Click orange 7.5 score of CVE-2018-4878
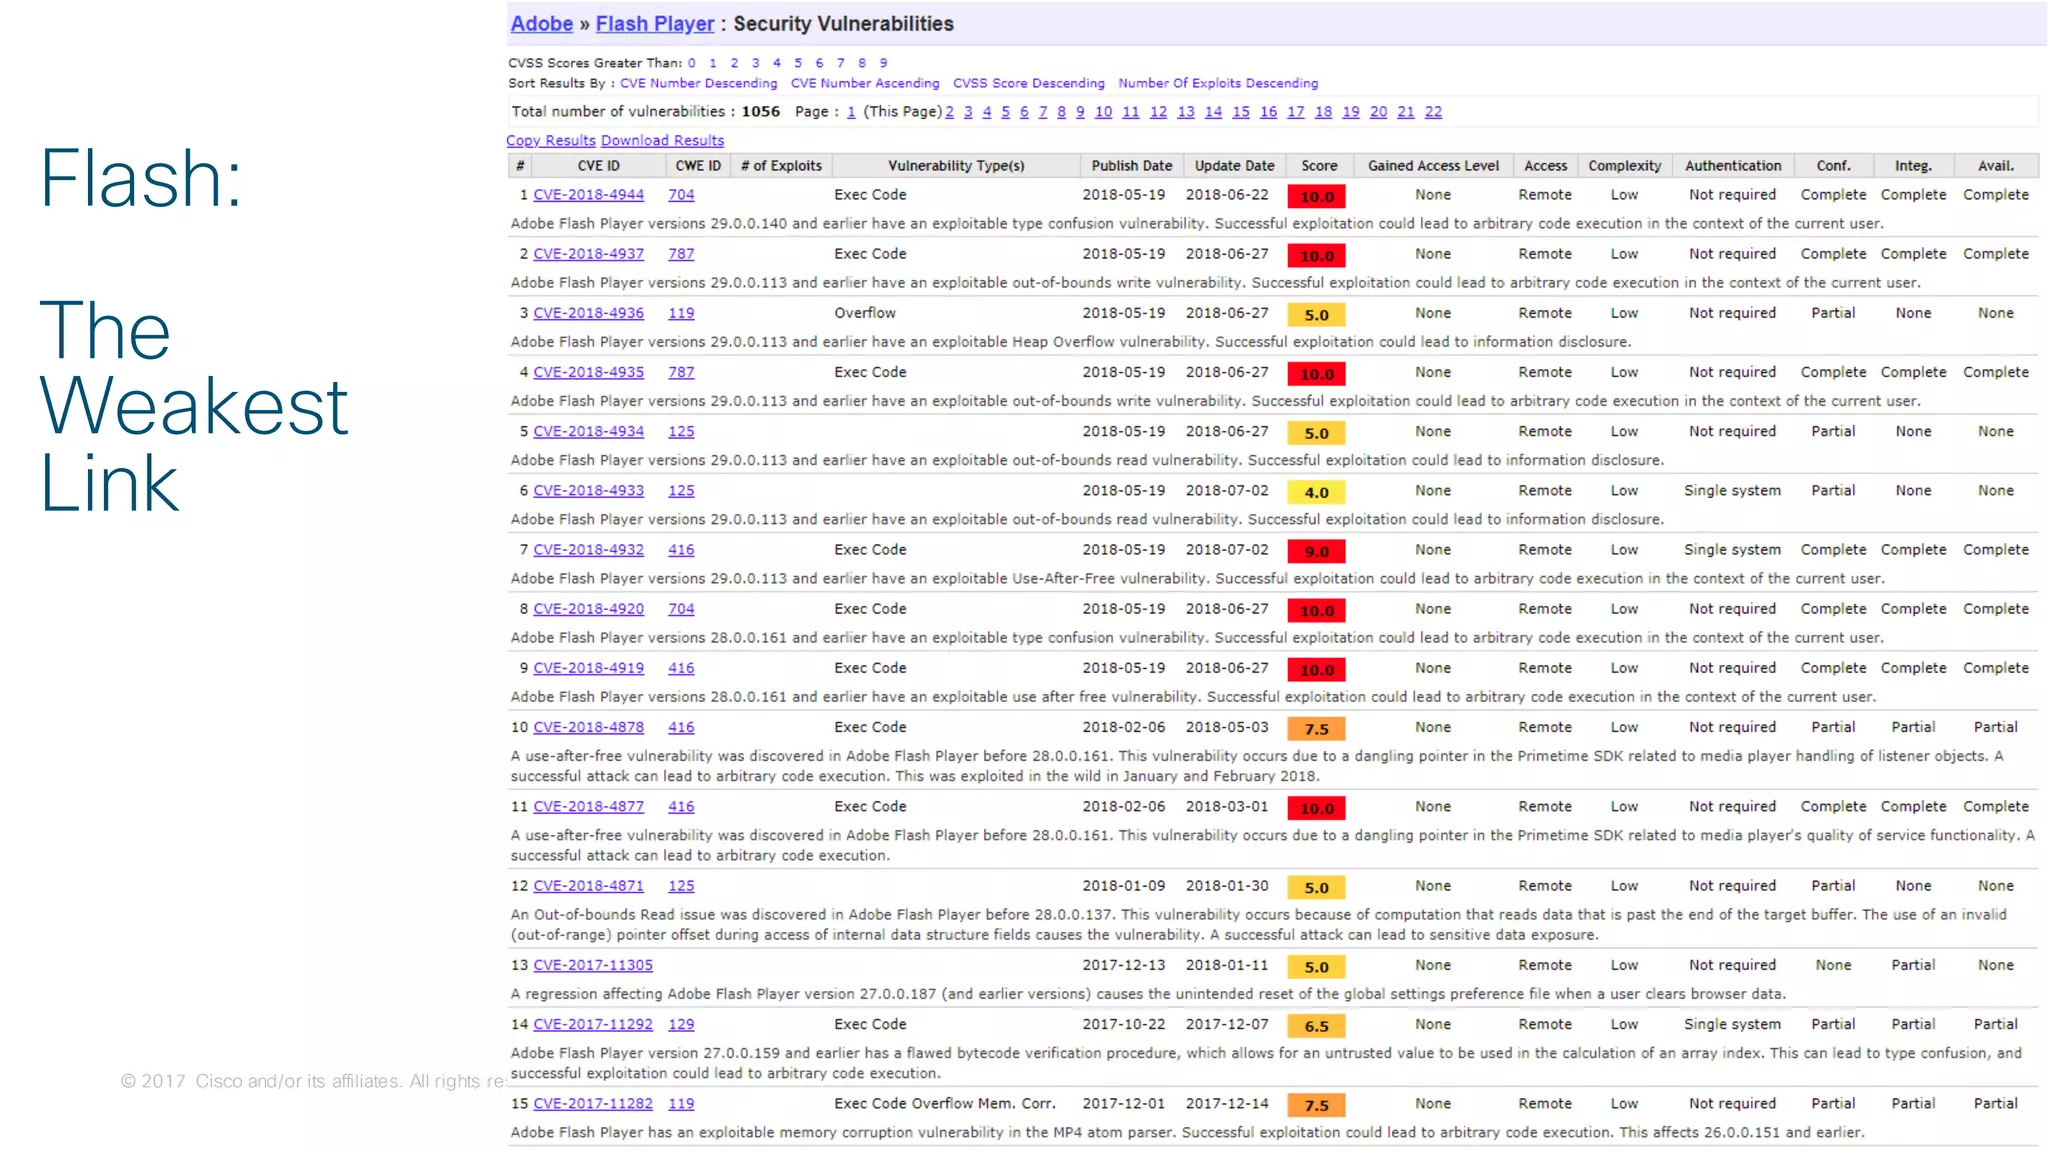Screen dimensions: 2048x1151 pos(1316,729)
